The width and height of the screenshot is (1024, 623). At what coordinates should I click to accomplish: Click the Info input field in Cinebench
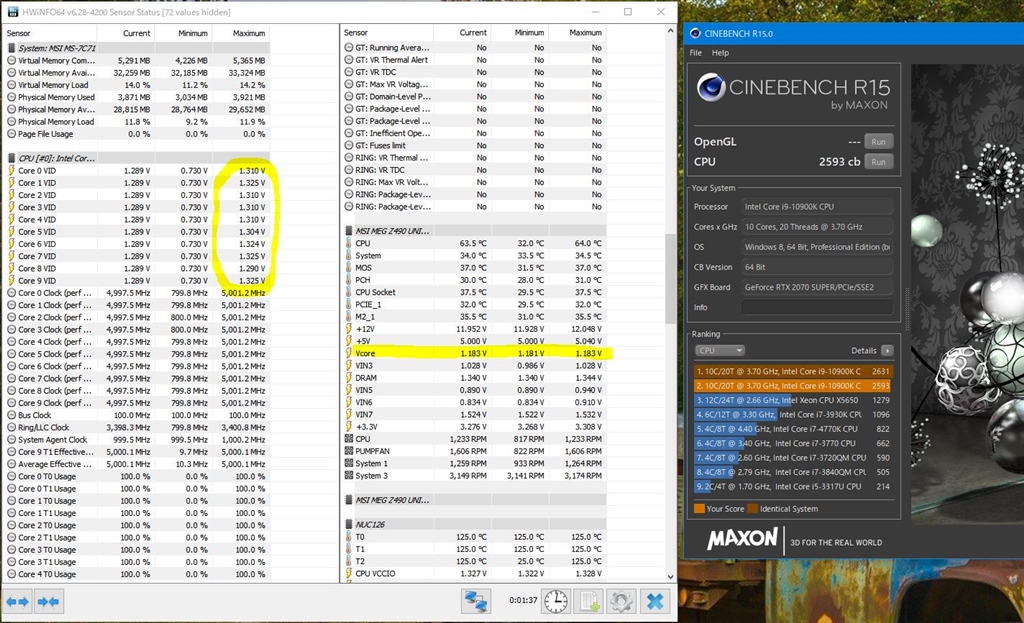pos(817,307)
